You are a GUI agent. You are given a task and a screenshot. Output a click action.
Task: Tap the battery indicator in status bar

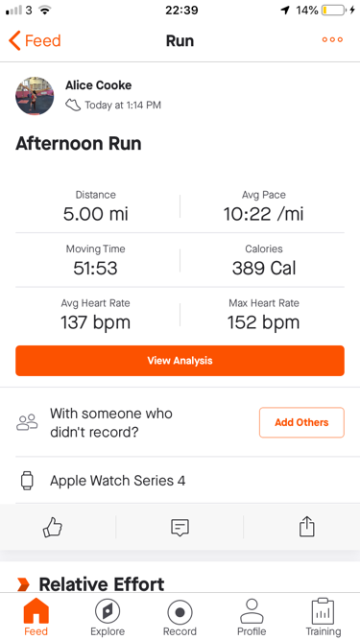[x=333, y=10]
